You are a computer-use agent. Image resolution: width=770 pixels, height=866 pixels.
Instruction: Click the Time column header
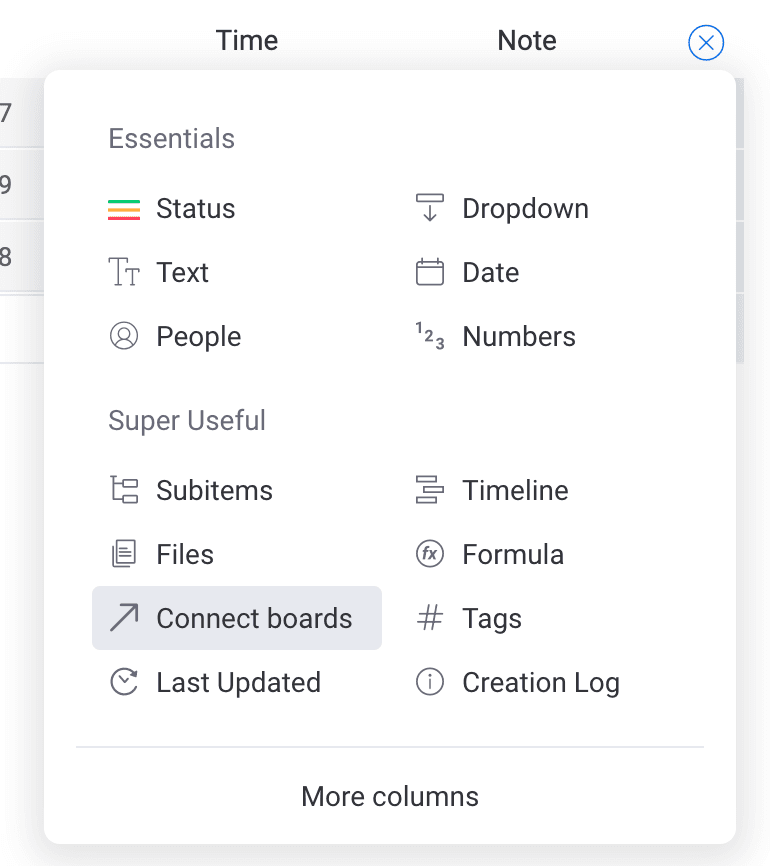(247, 41)
